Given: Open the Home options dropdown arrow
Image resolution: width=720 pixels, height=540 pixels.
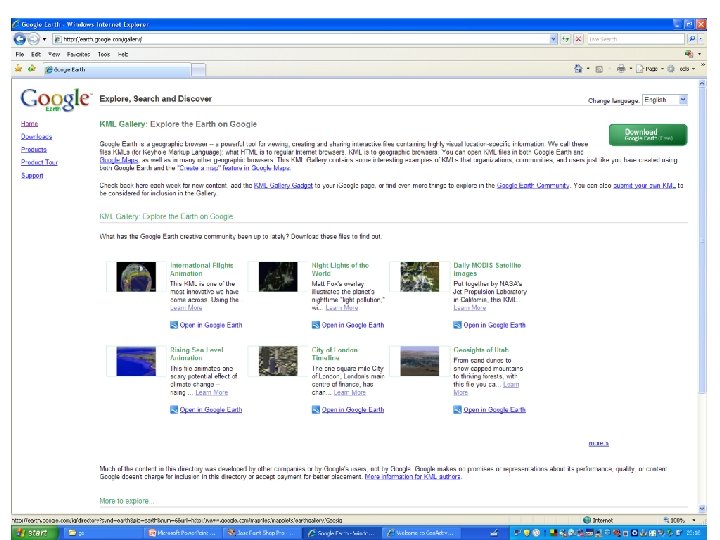Looking at the screenshot, I should [588, 69].
